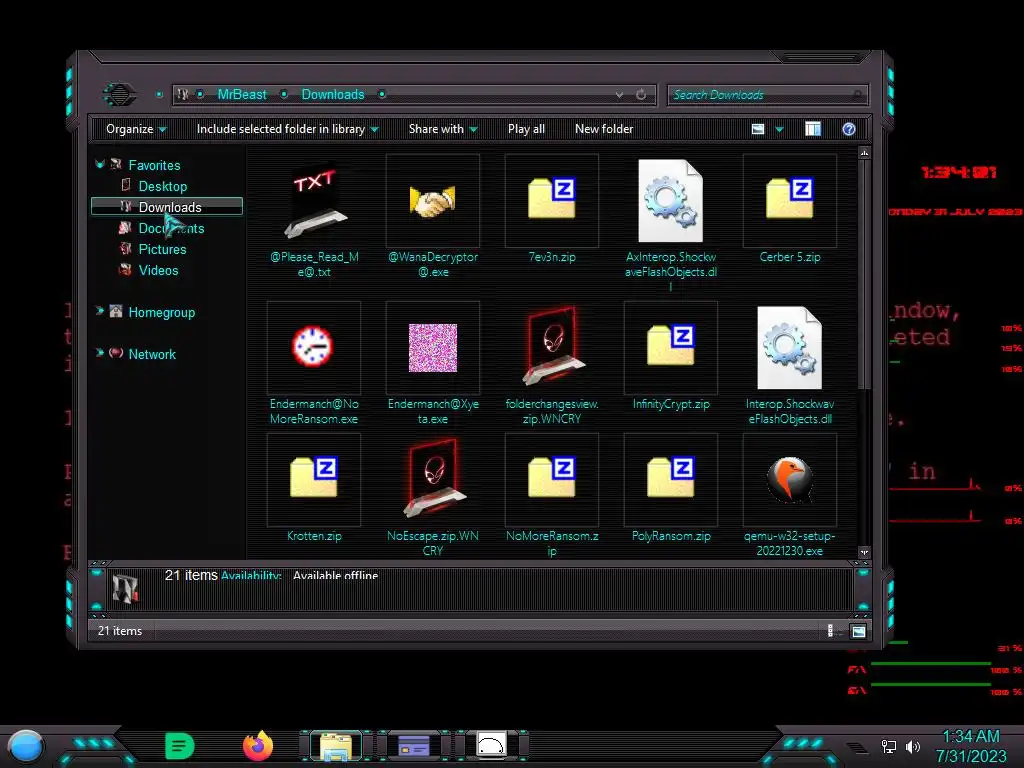Select Endermanch@Xyeta.exe pink noise icon

point(432,347)
